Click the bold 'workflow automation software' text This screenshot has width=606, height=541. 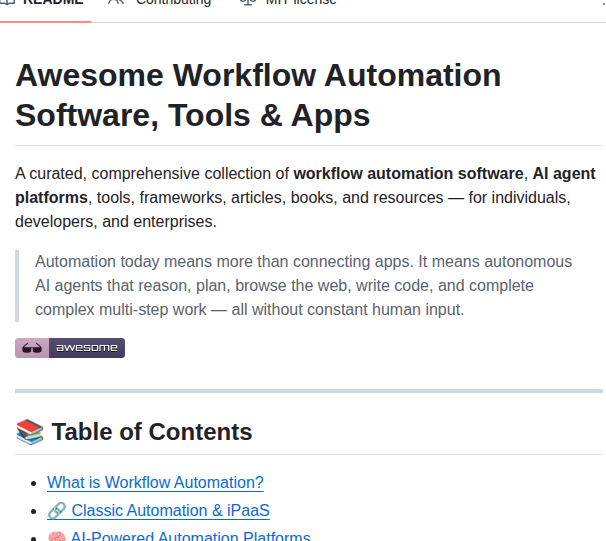408,174
